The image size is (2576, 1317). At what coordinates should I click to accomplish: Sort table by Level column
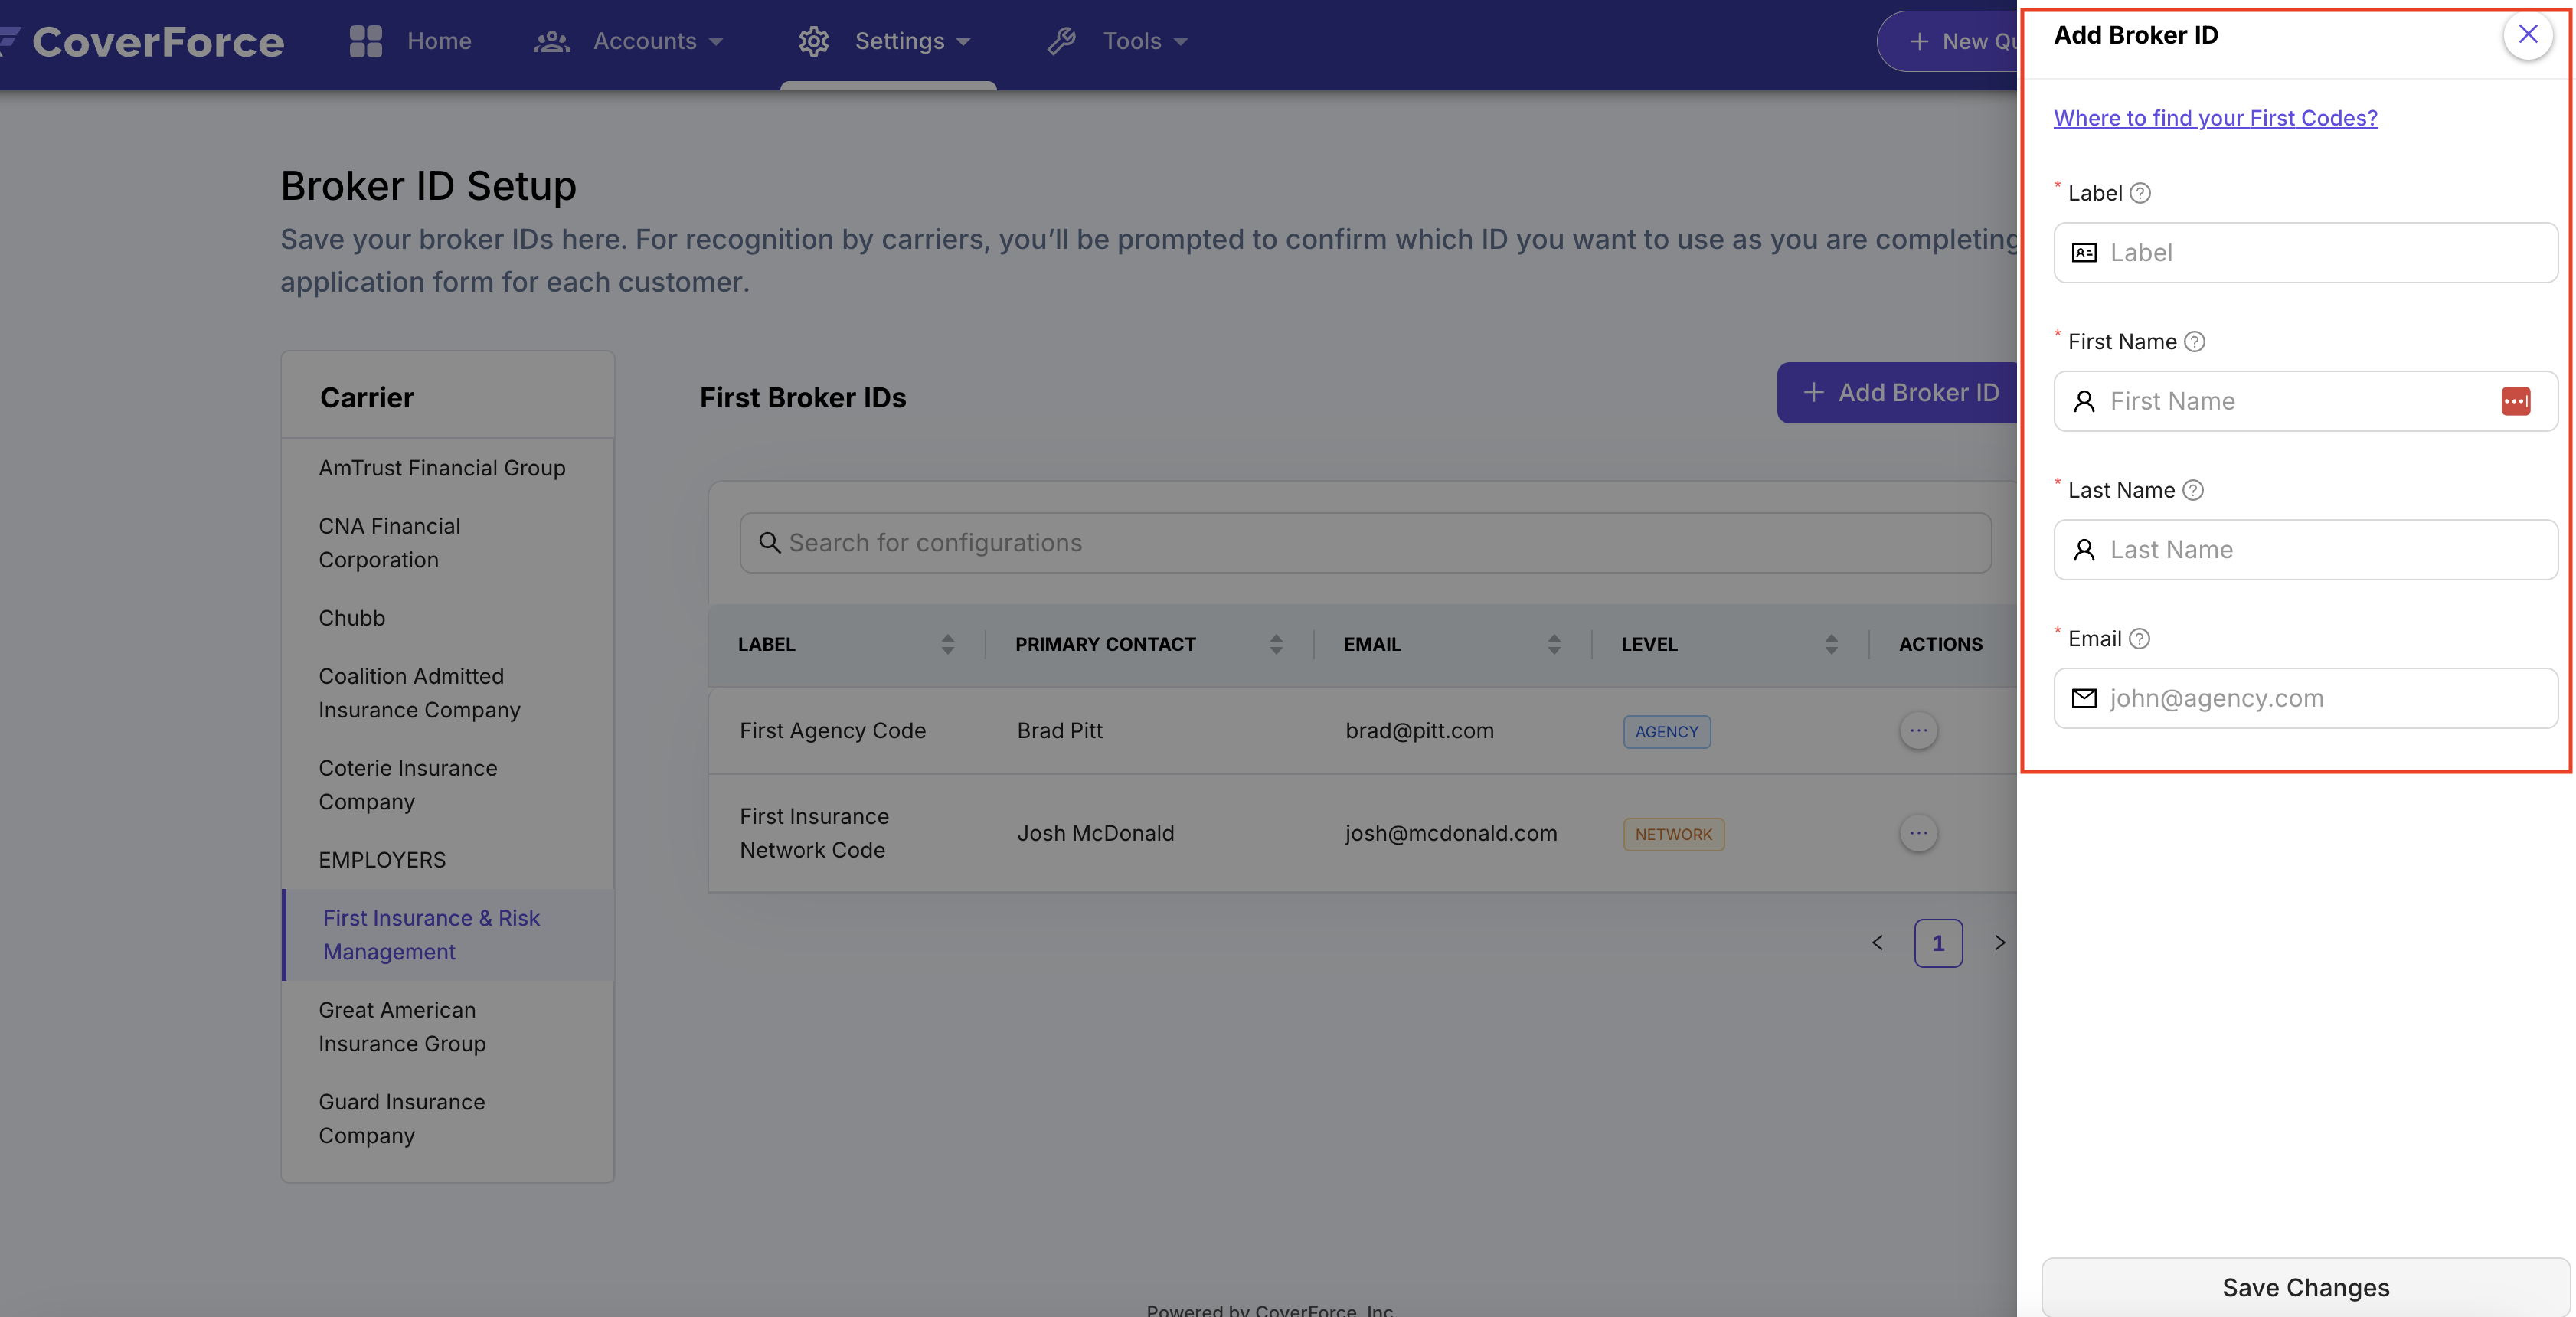pyautogui.click(x=1831, y=644)
